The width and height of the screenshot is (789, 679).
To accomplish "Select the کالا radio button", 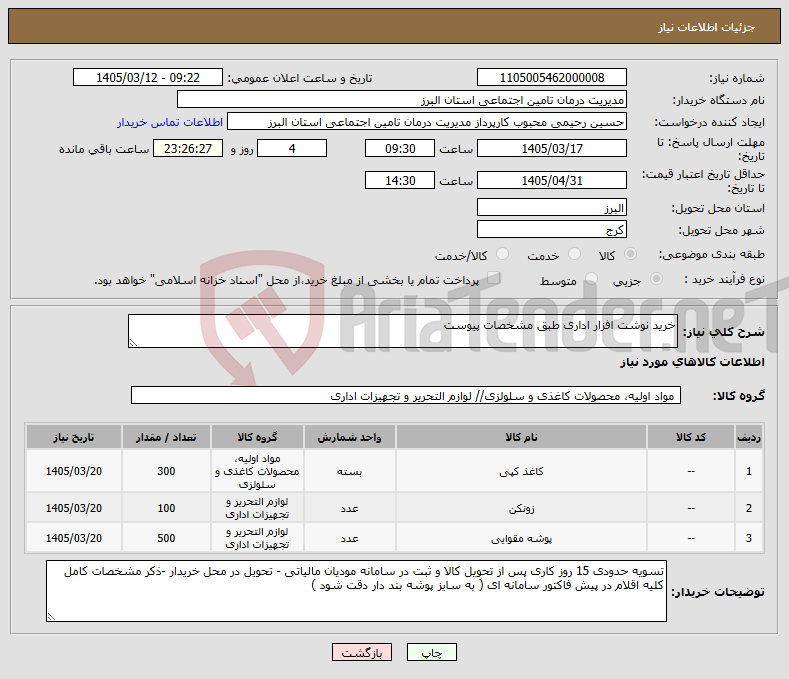I will [630, 254].
